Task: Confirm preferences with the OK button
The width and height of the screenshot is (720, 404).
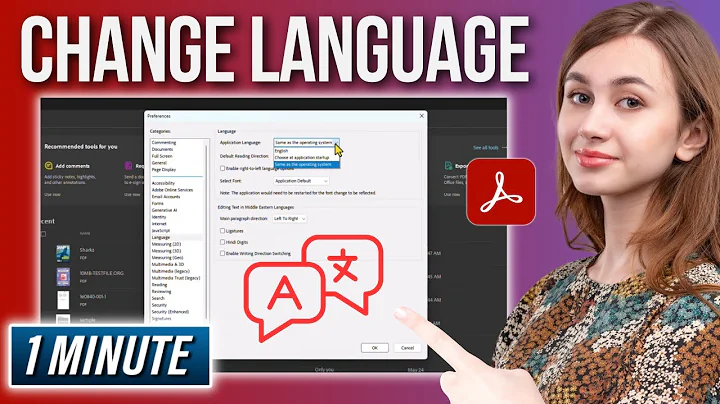Action: (375, 348)
